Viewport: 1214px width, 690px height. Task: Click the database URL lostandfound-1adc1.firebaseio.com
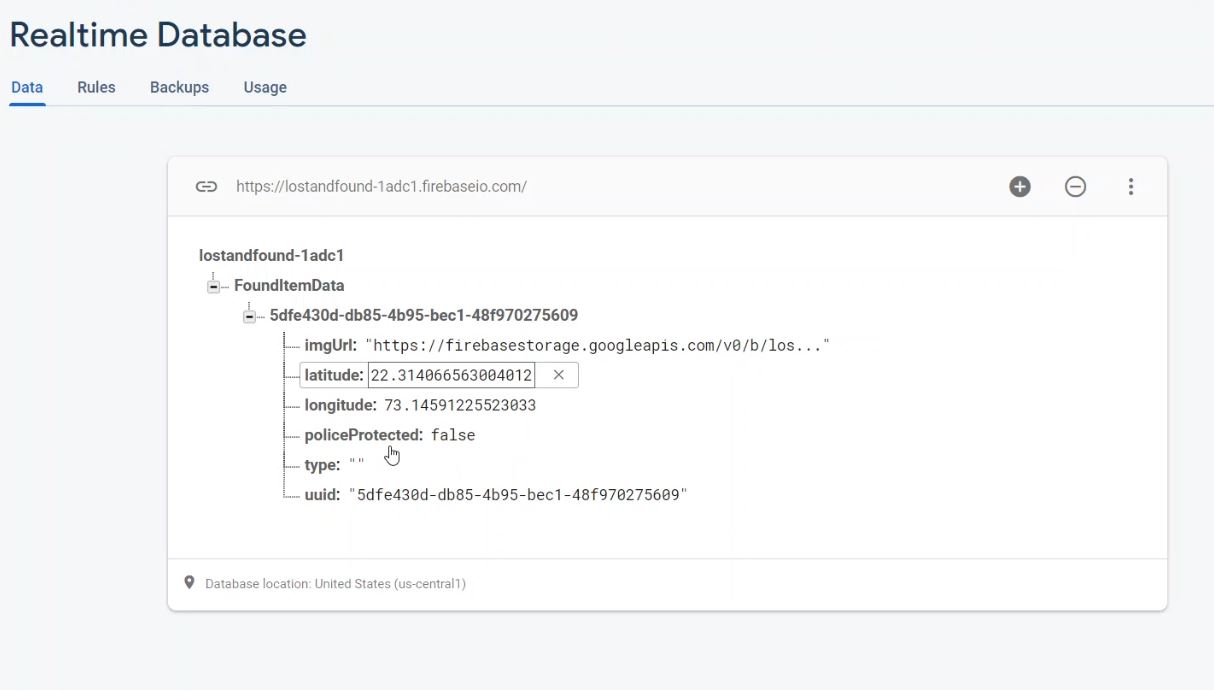coord(381,186)
